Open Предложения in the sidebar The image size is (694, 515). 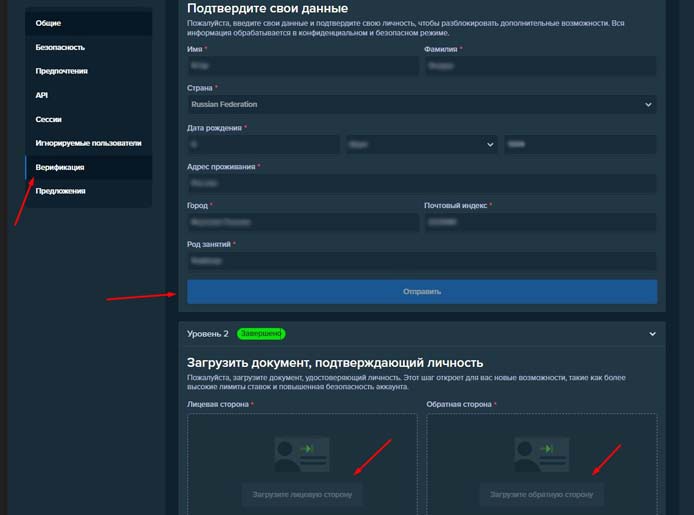coord(60,191)
